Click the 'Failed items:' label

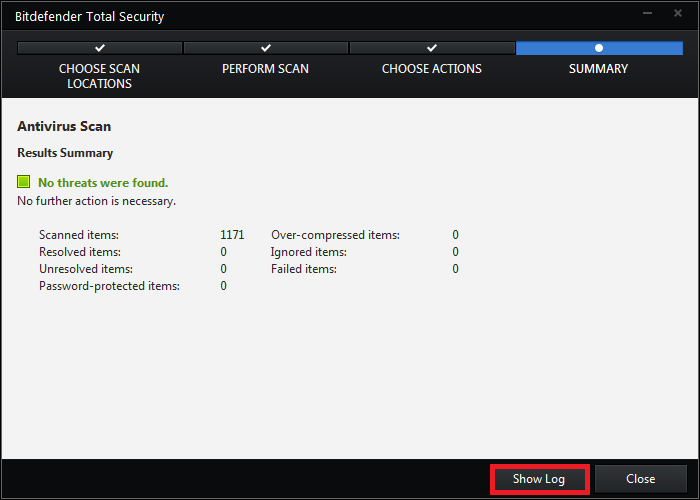pos(304,269)
